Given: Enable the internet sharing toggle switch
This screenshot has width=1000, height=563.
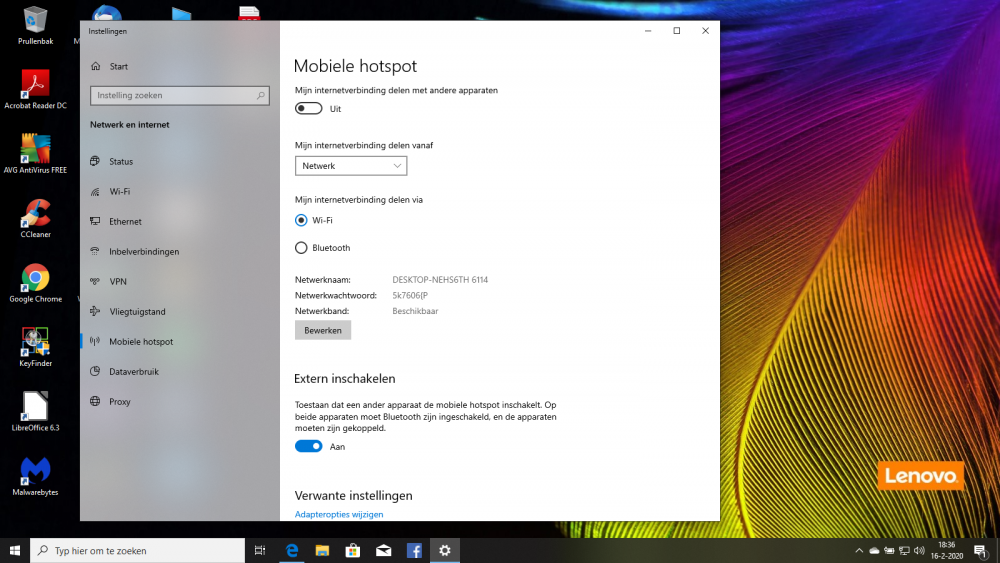Looking at the screenshot, I should tap(309, 108).
